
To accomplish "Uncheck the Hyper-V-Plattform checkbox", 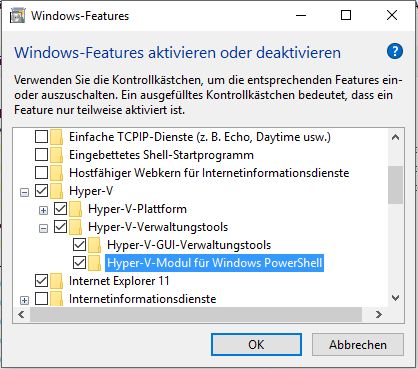I will [60, 209].
